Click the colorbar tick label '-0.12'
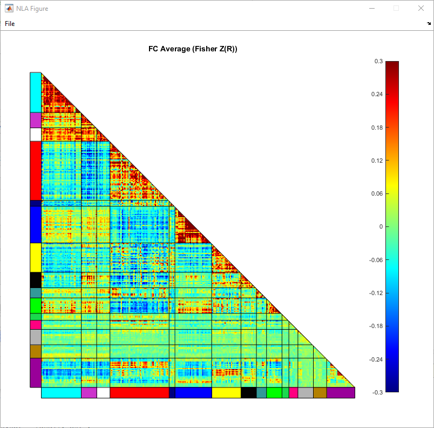The width and height of the screenshot is (434, 428). pyautogui.click(x=376, y=293)
